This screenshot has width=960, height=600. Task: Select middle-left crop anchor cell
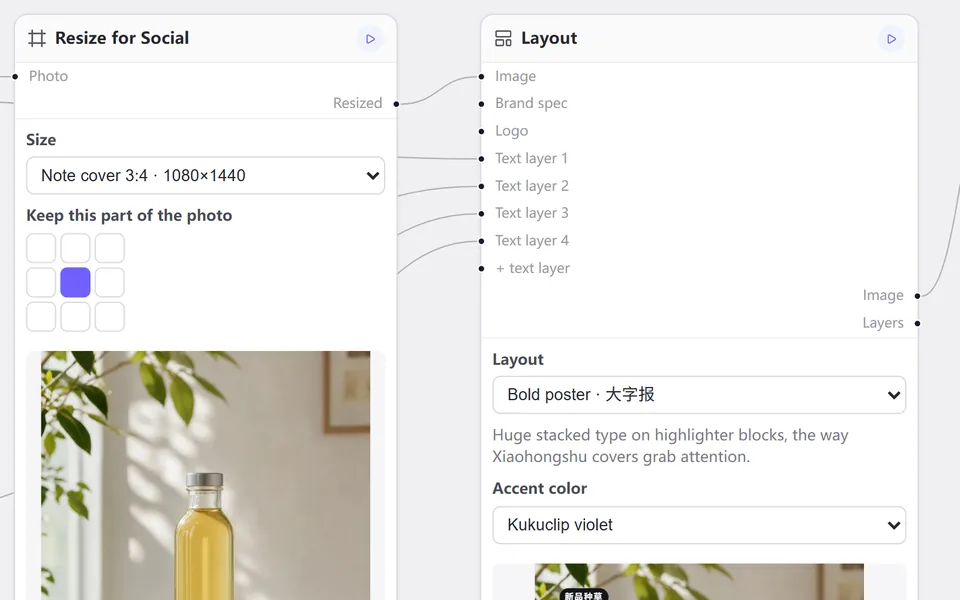point(41,282)
